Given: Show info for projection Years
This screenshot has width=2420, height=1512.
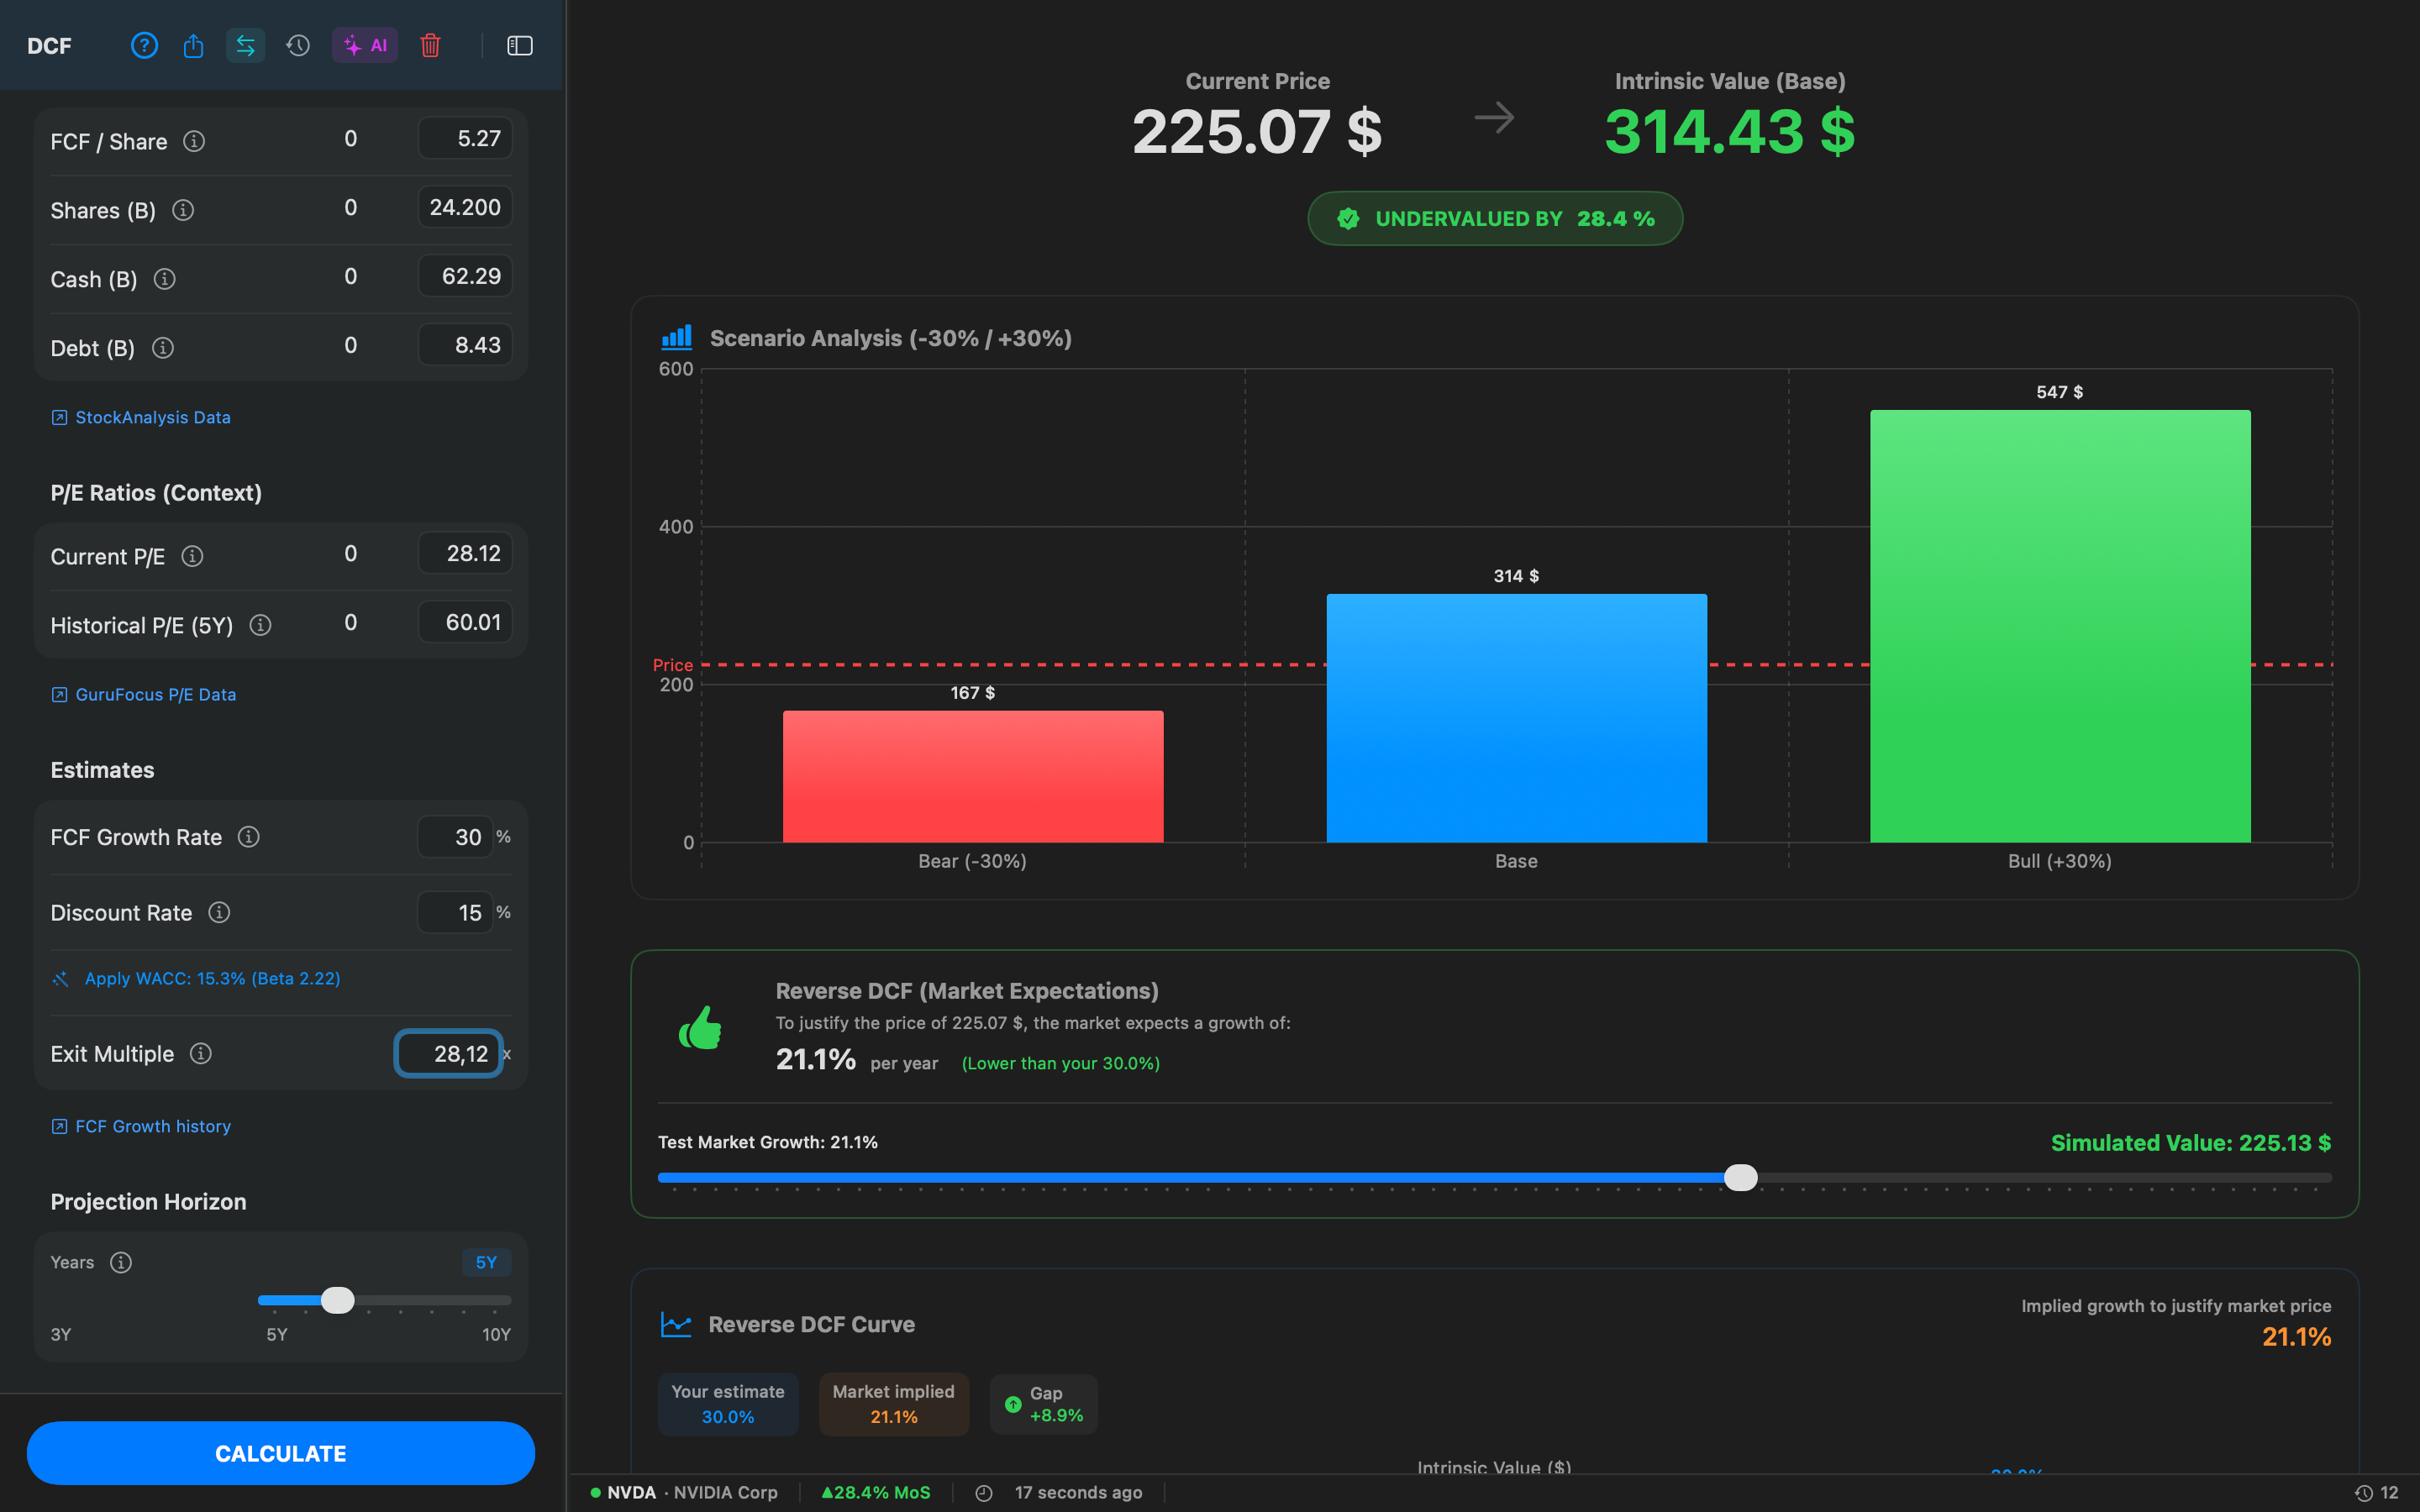Looking at the screenshot, I should pos(121,1262).
